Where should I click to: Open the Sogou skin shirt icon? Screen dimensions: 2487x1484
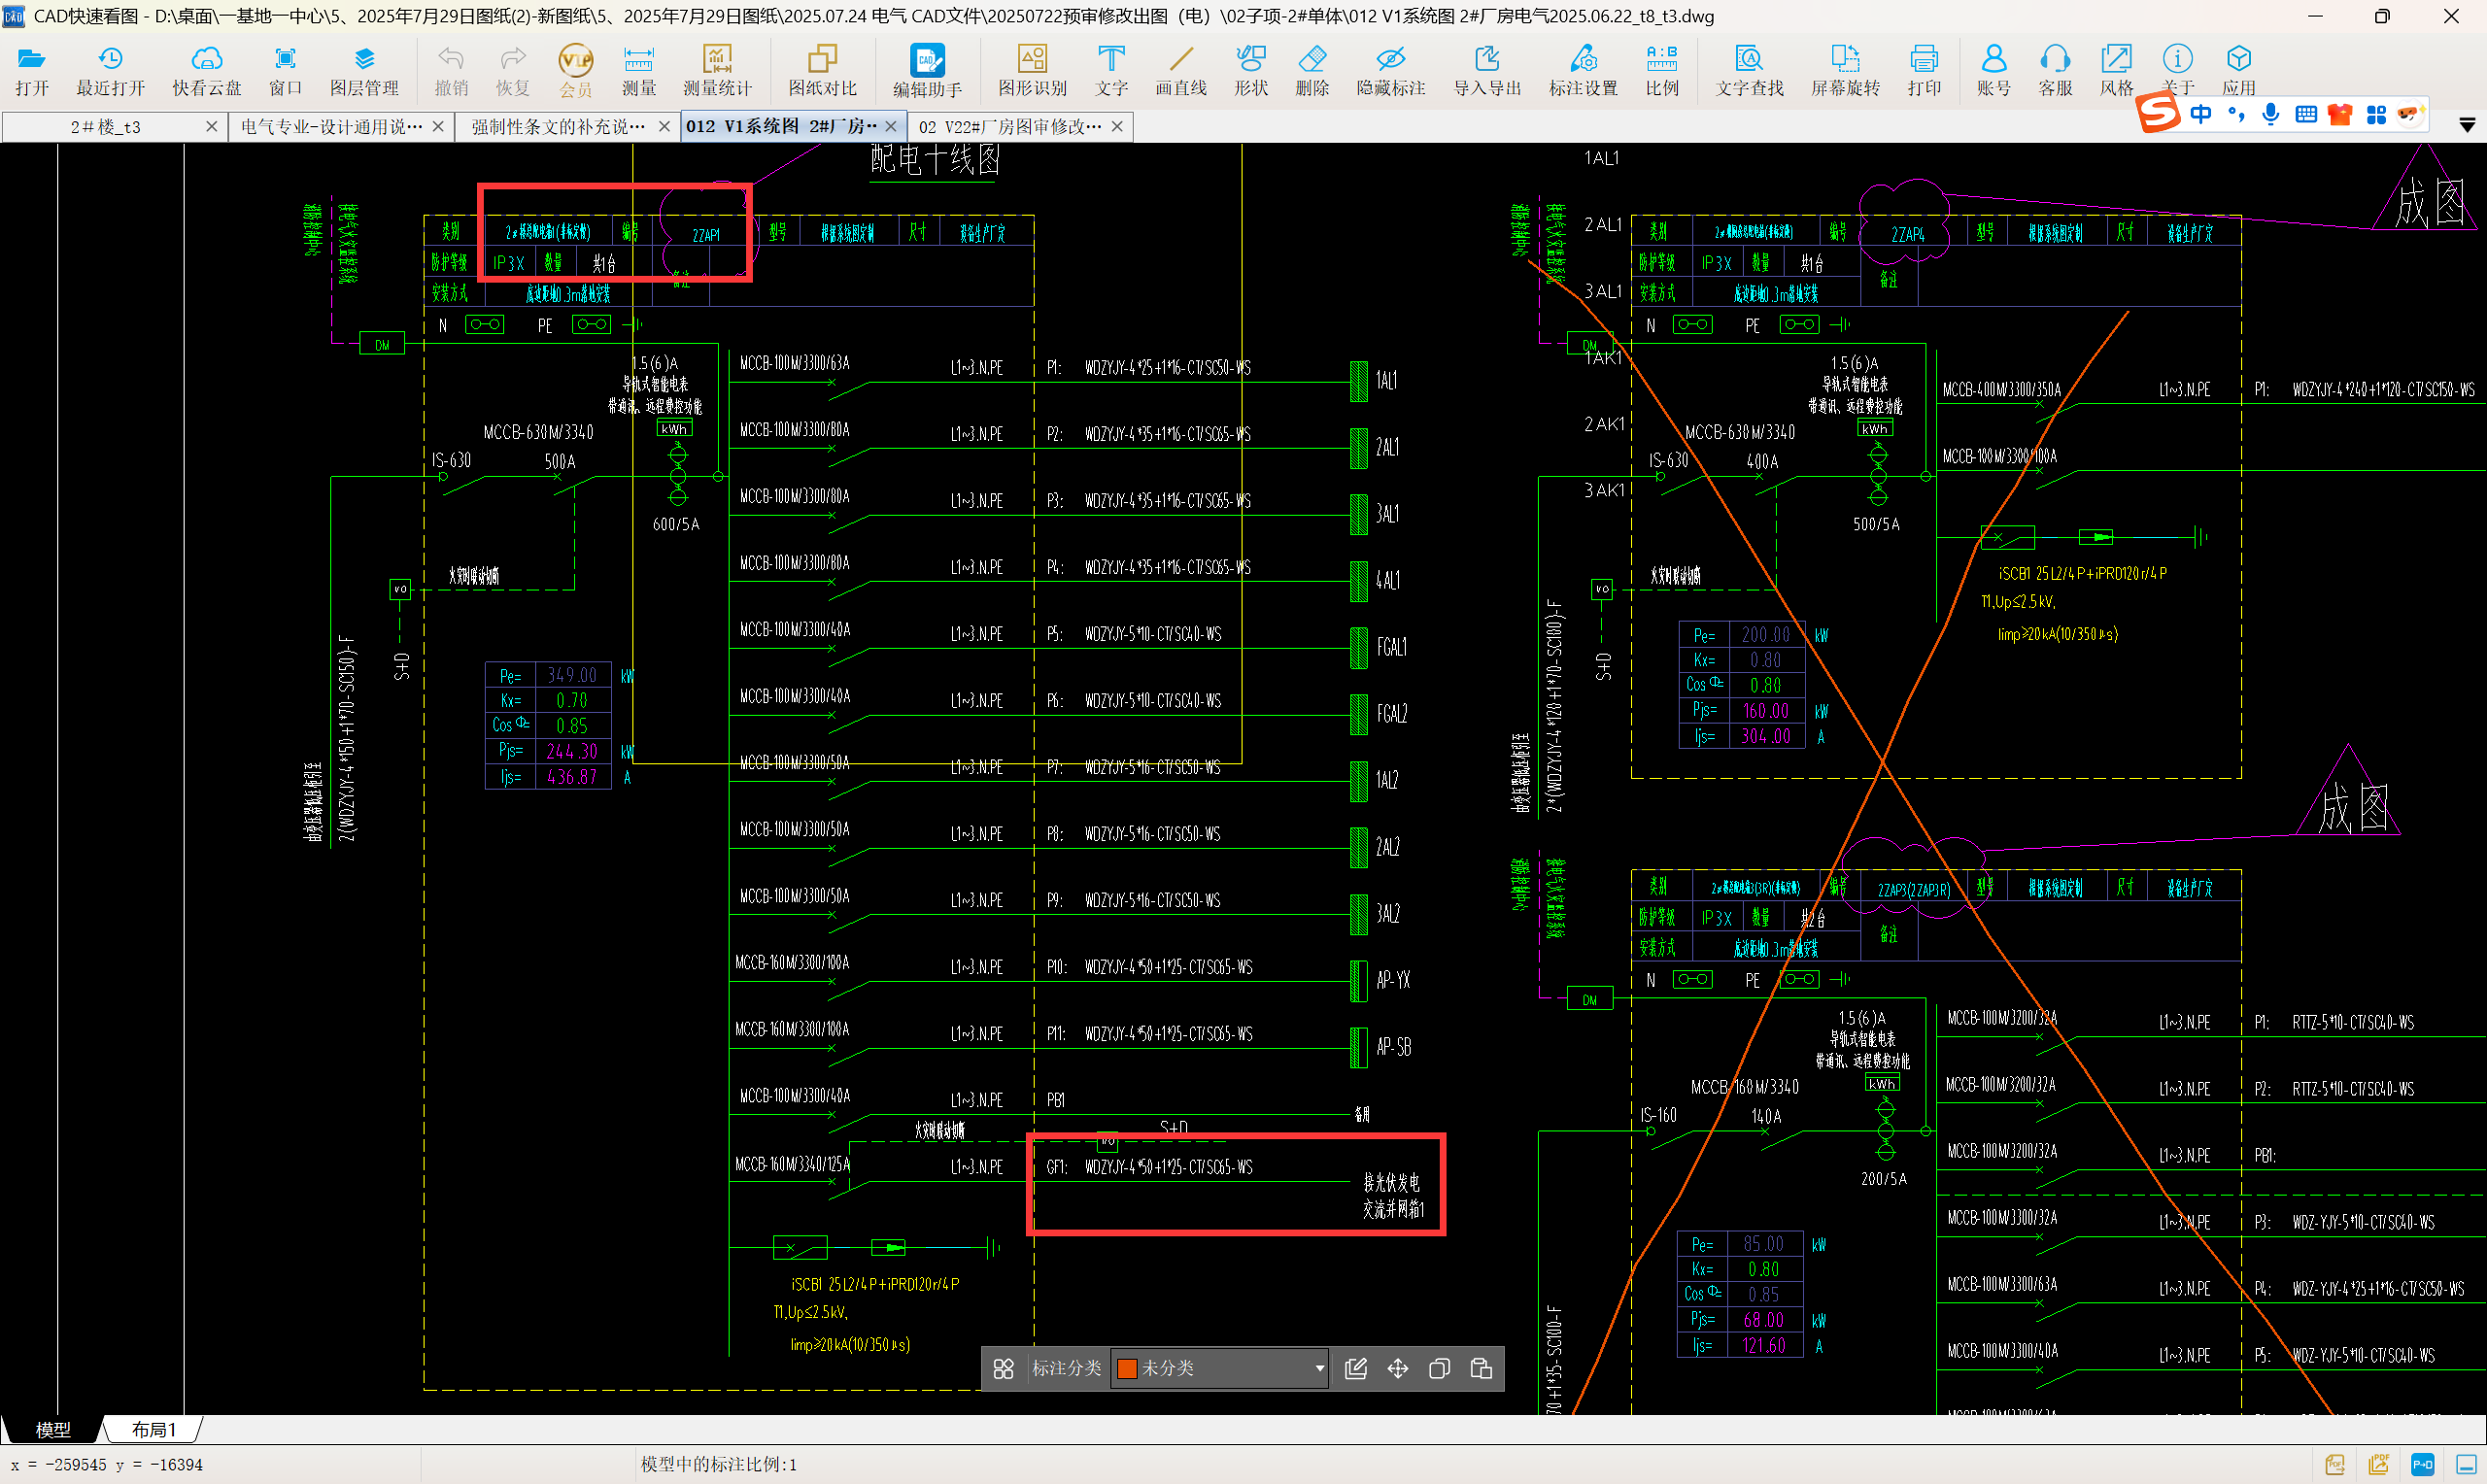click(x=2341, y=114)
